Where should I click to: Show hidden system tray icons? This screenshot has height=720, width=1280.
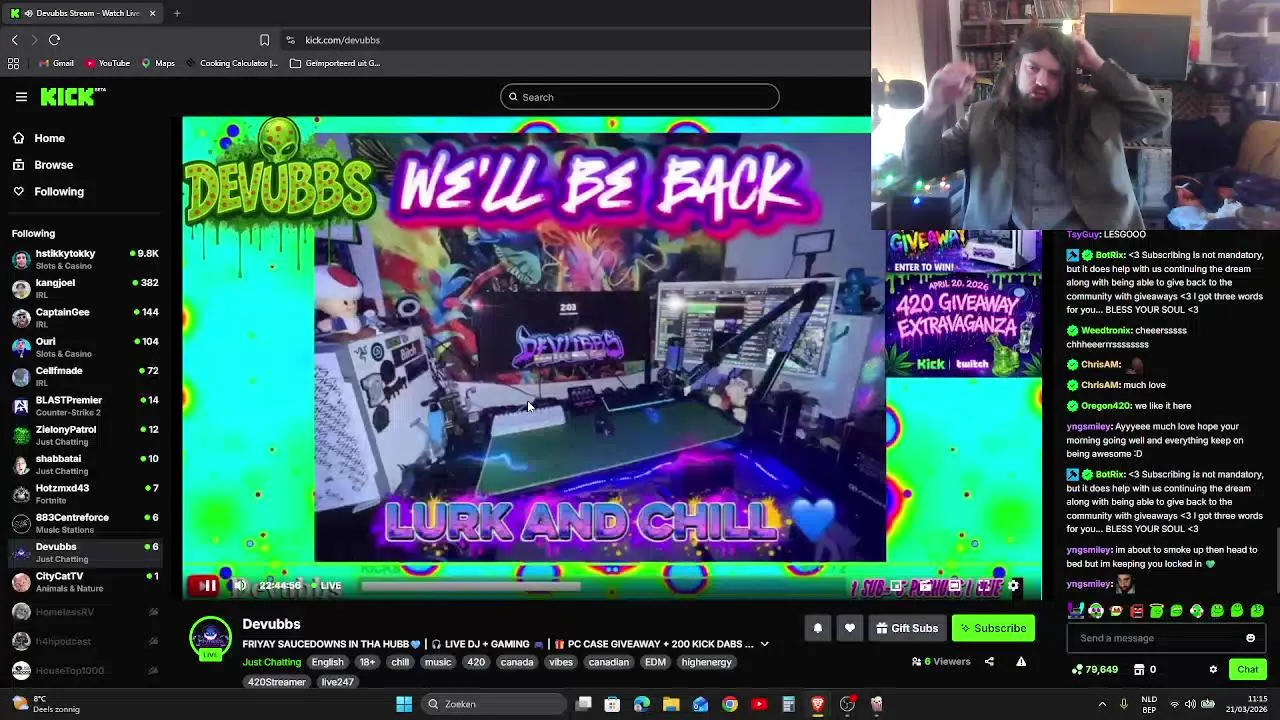coord(1102,704)
